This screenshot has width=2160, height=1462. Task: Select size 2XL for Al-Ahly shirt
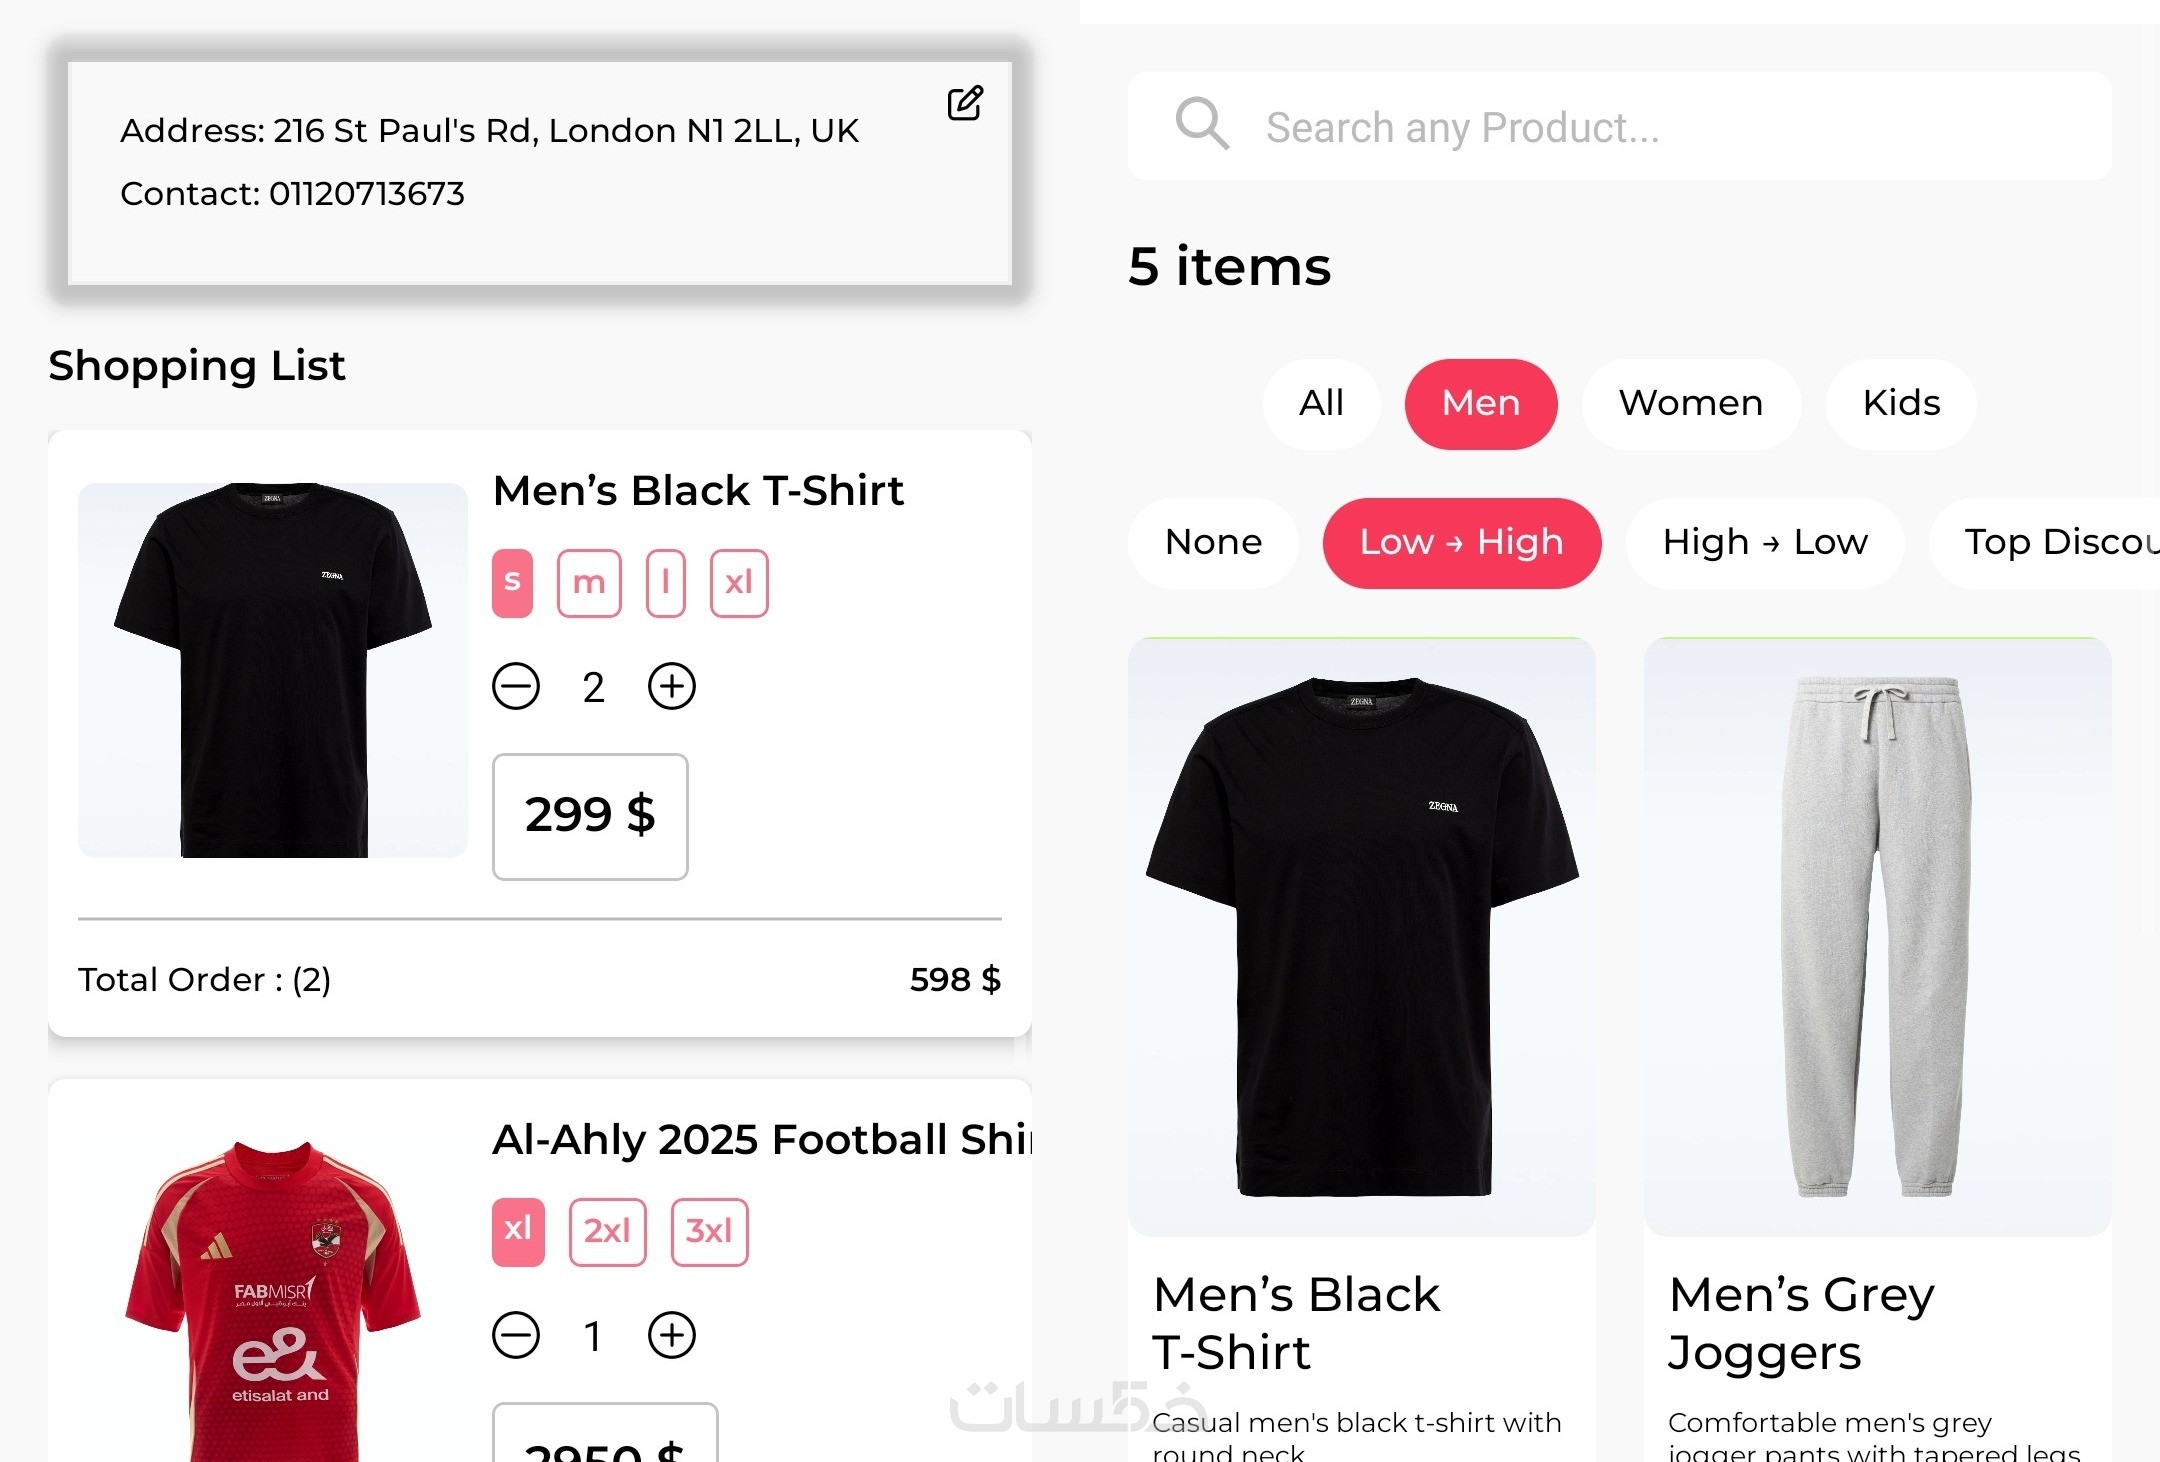point(607,1231)
